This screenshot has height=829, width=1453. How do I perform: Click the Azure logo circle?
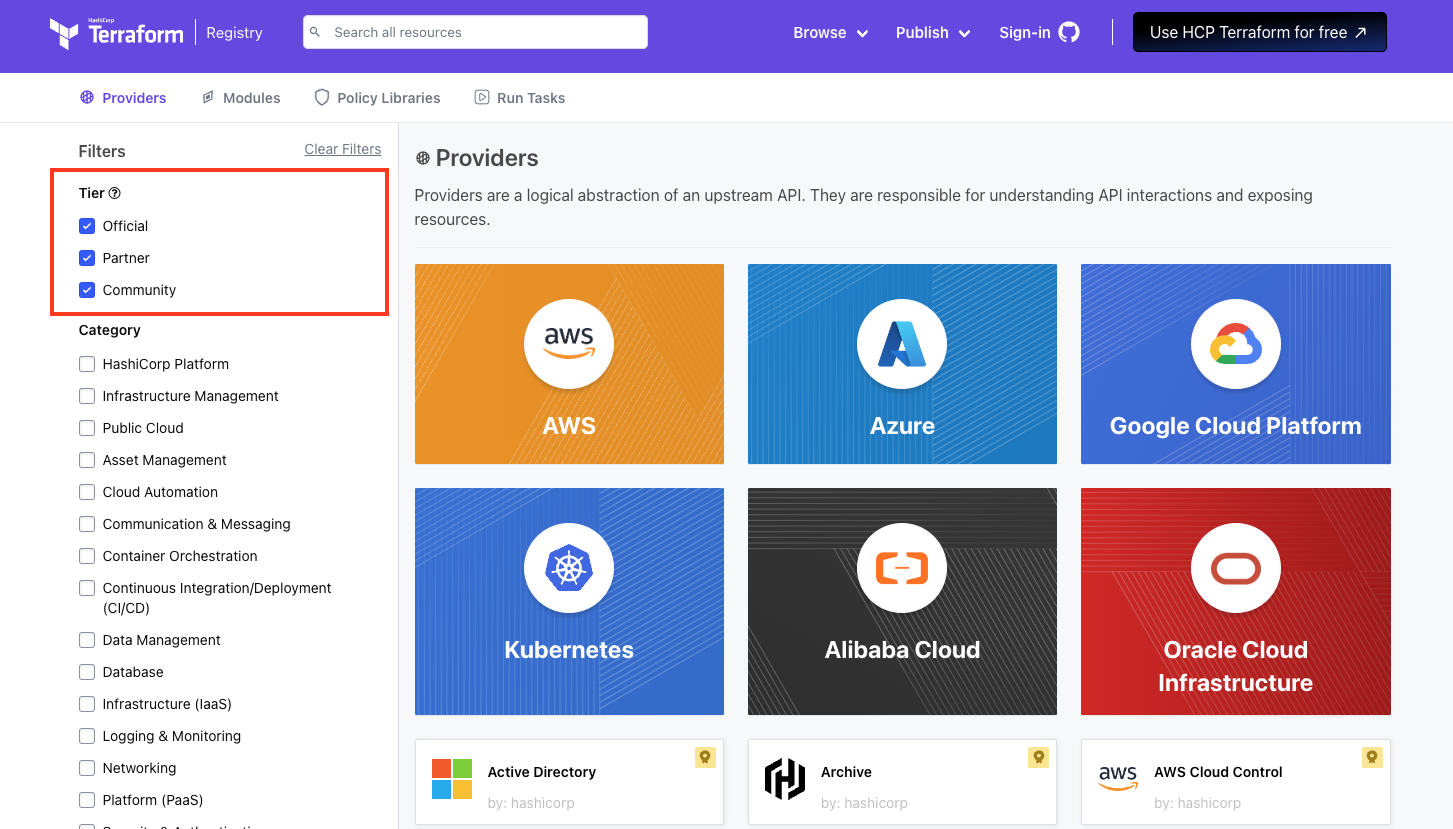tap(902, 344)
